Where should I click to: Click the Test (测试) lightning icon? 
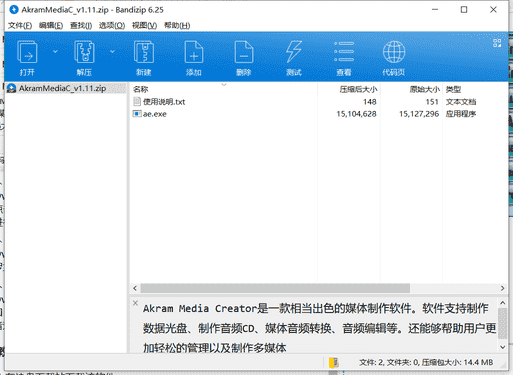pyautogui.click(x=294, y=52)
